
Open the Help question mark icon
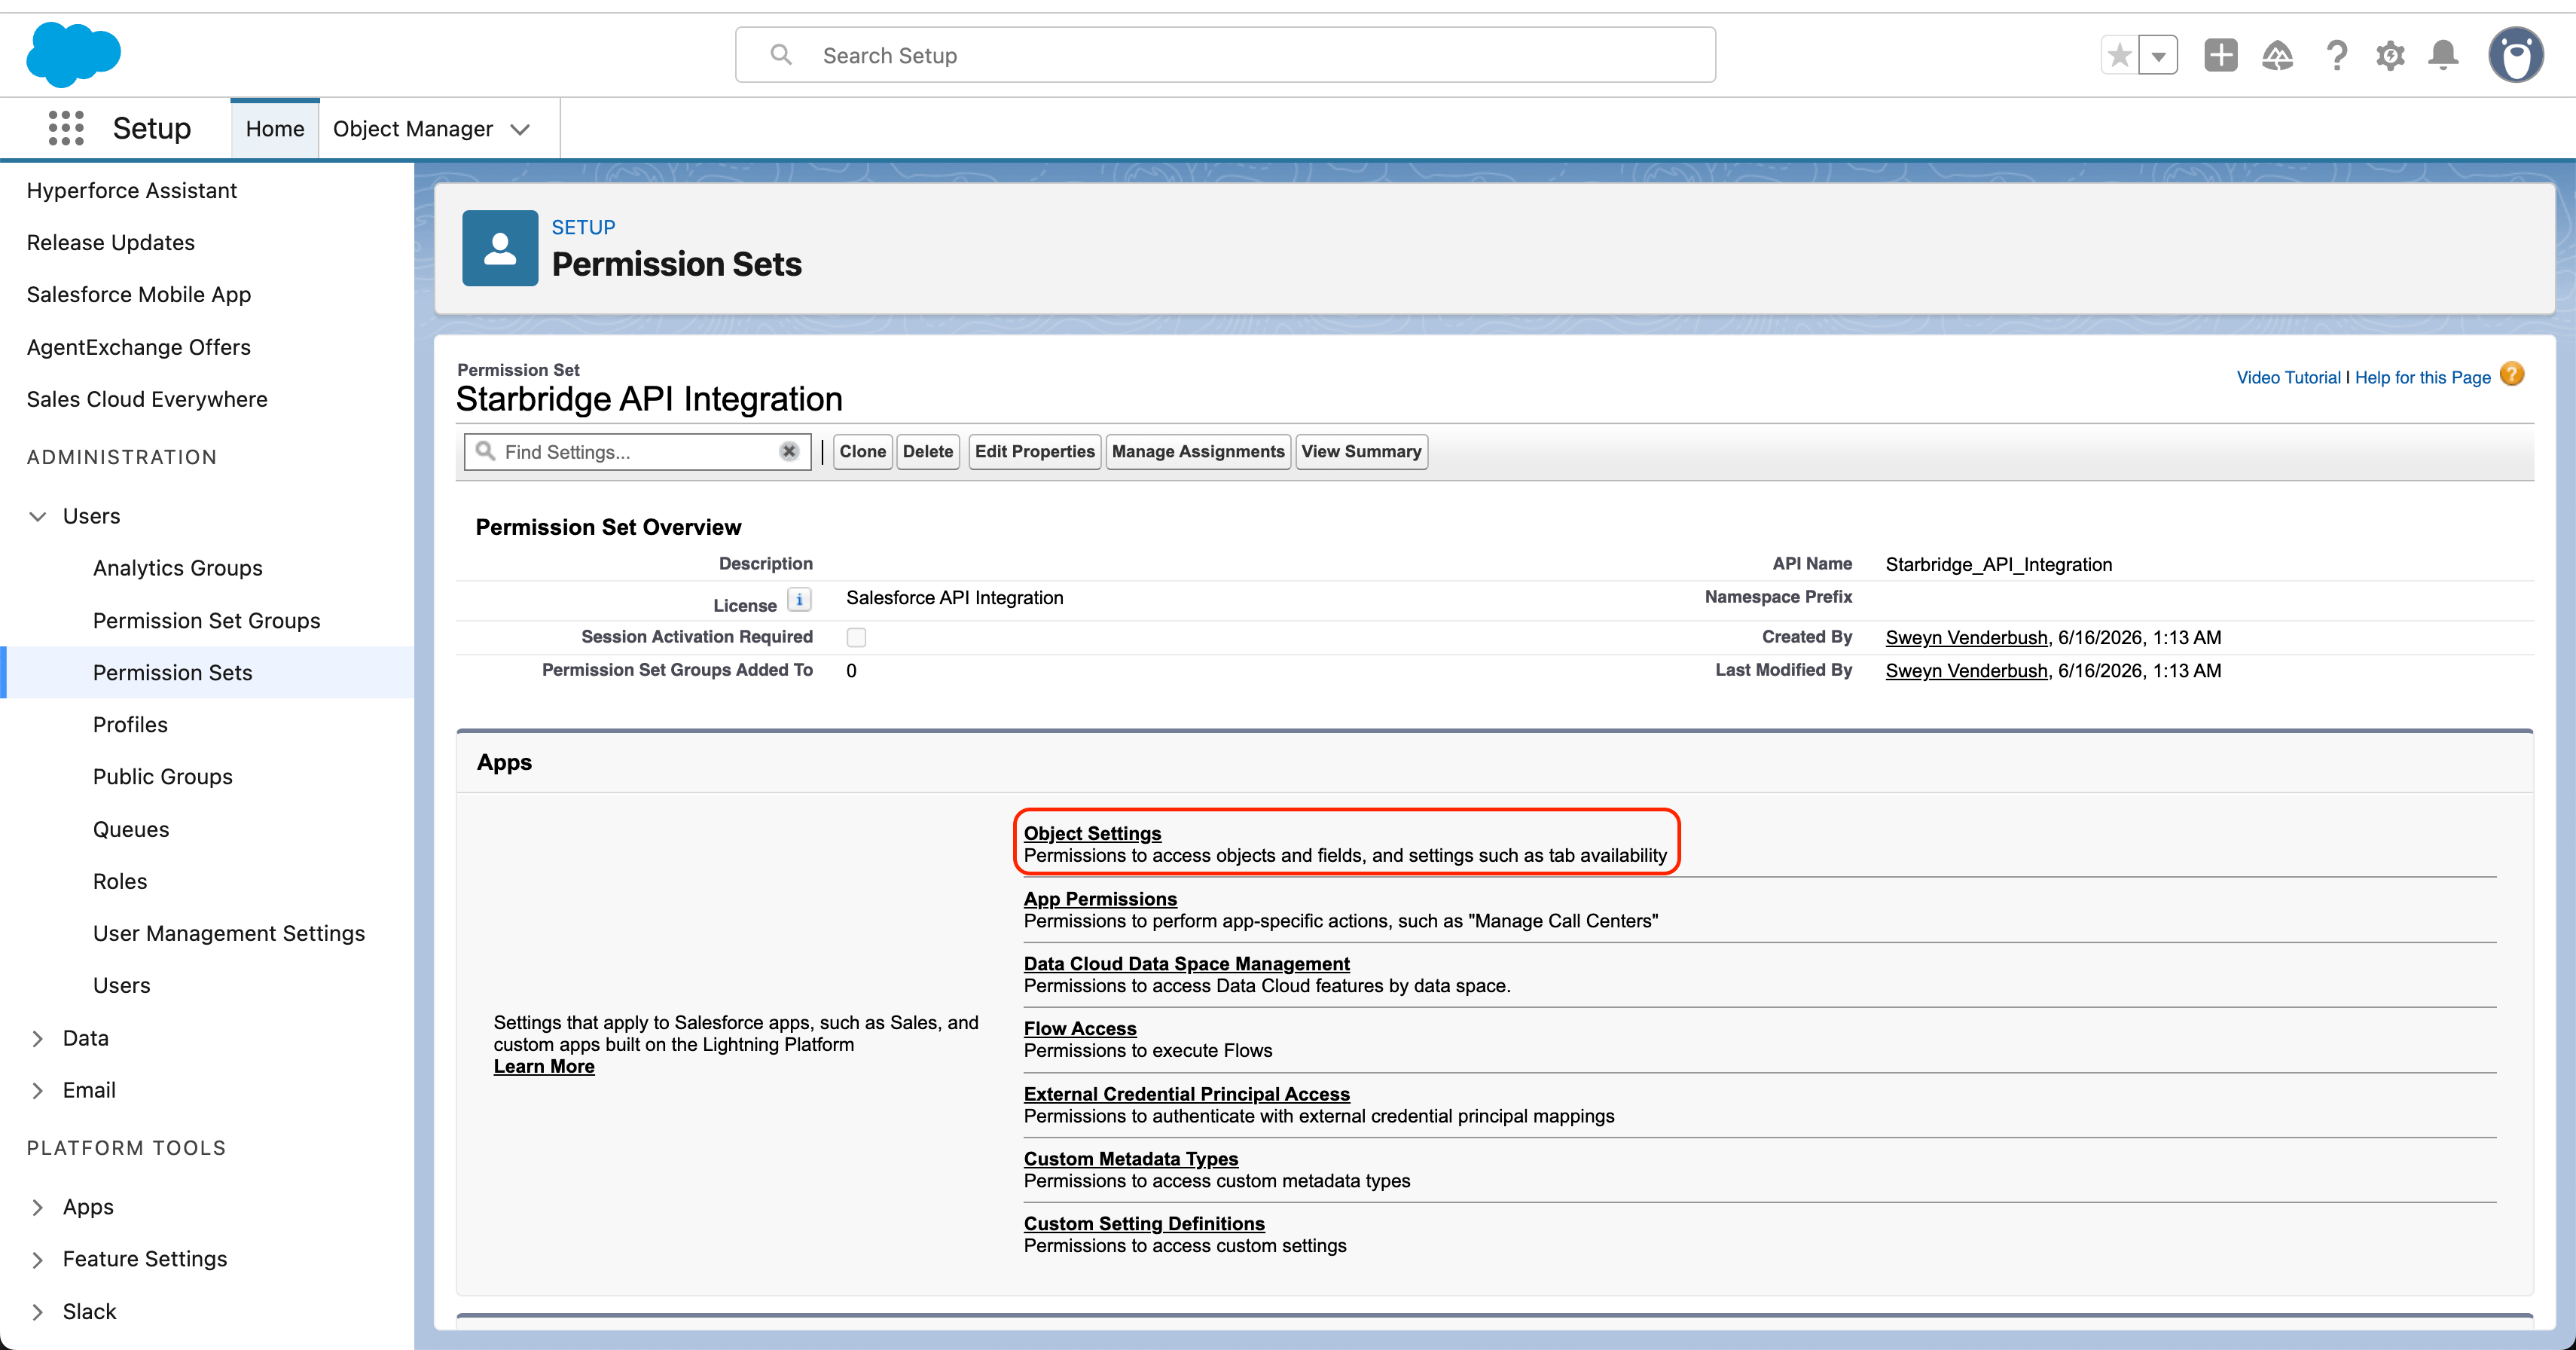(x=2336, y=55)
